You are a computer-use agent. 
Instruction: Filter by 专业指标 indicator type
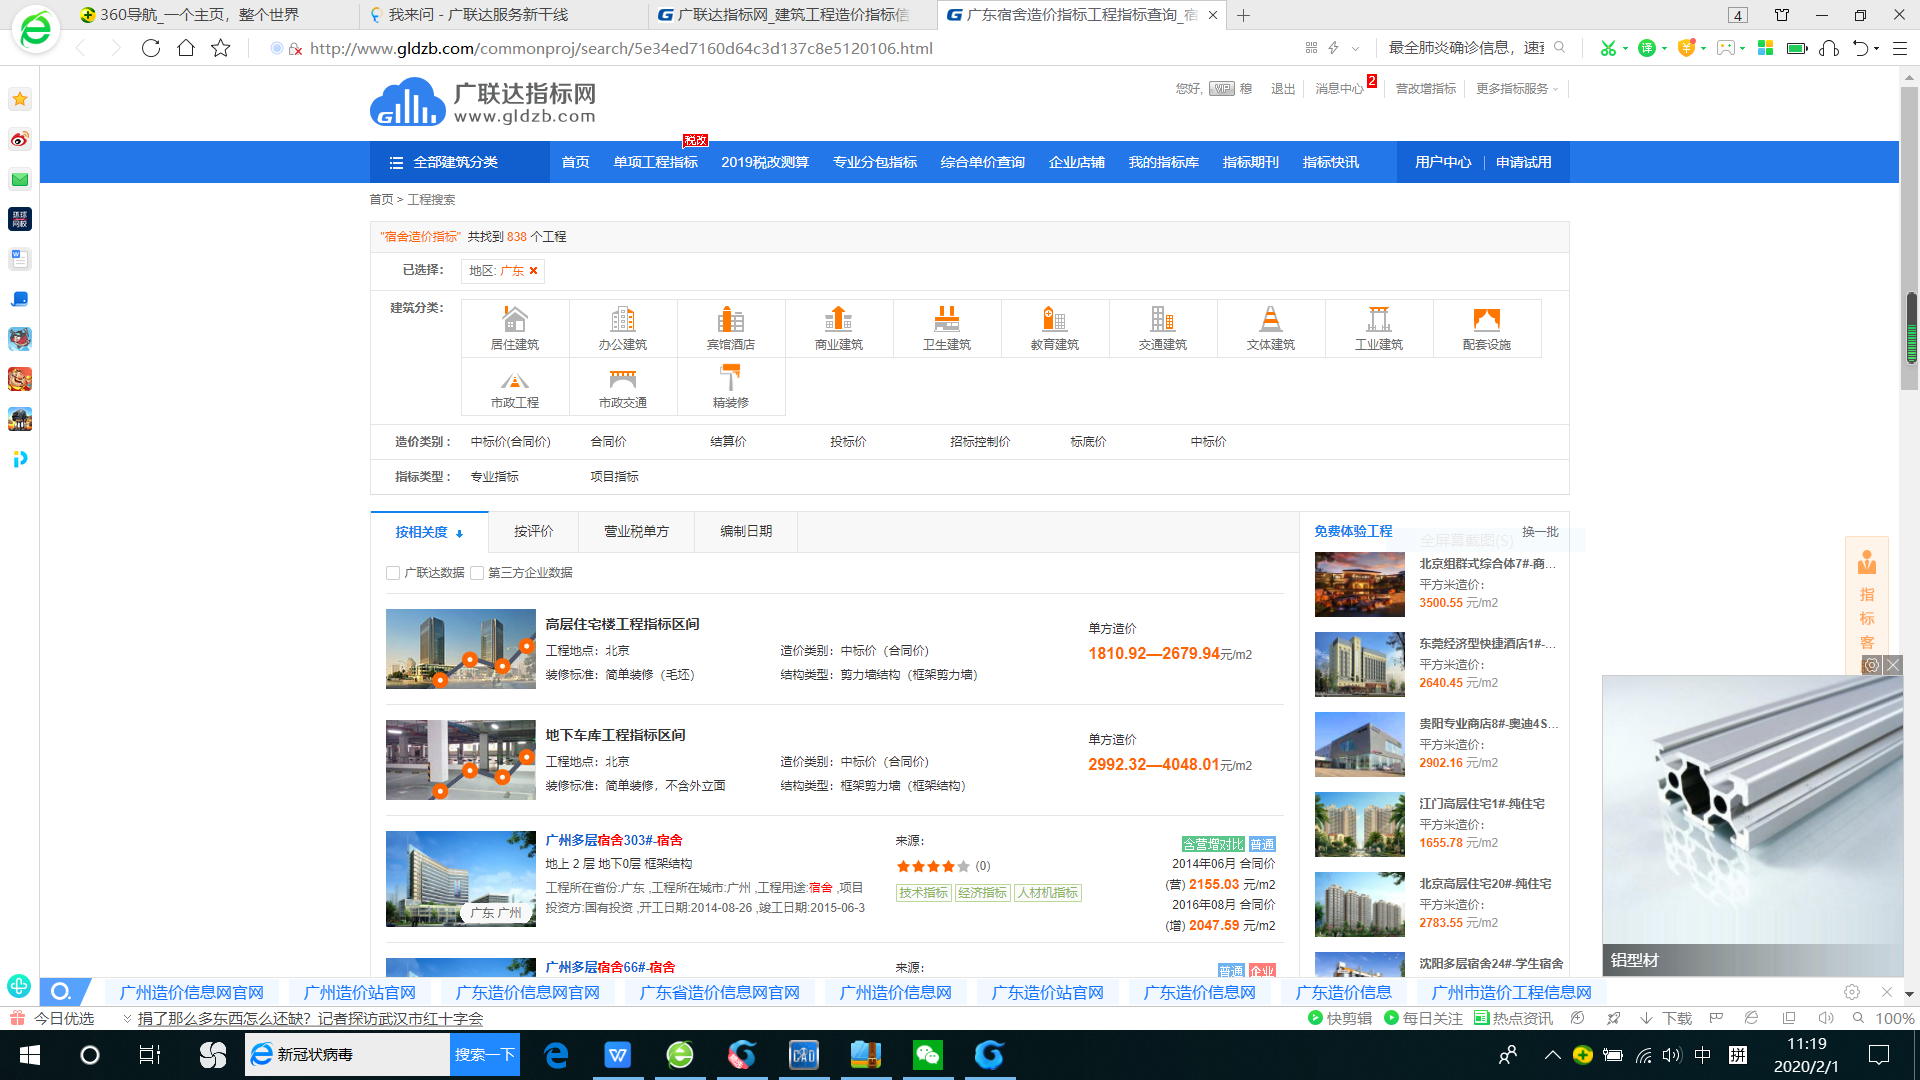click(x=495, y=477)
